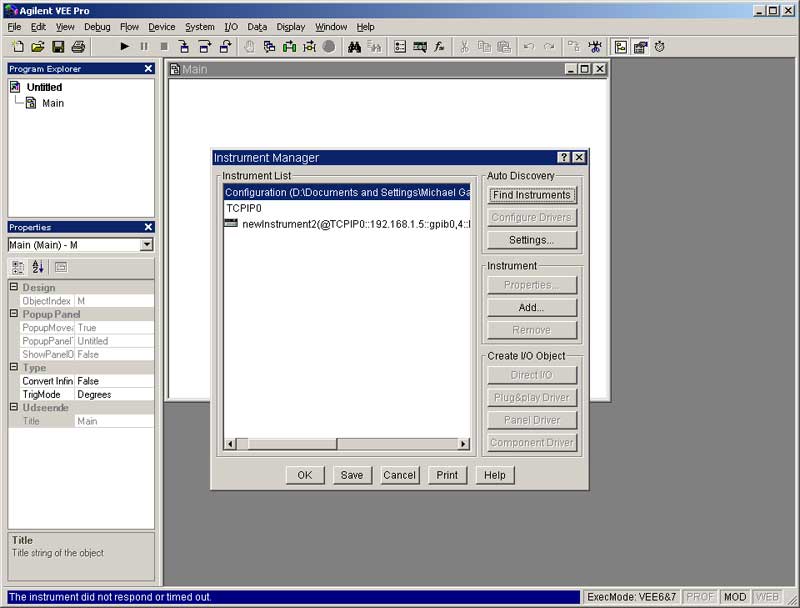The width and height of the screenshot is (800, 608).
Task: Collapse the Design property category
Action: point(14,288)
